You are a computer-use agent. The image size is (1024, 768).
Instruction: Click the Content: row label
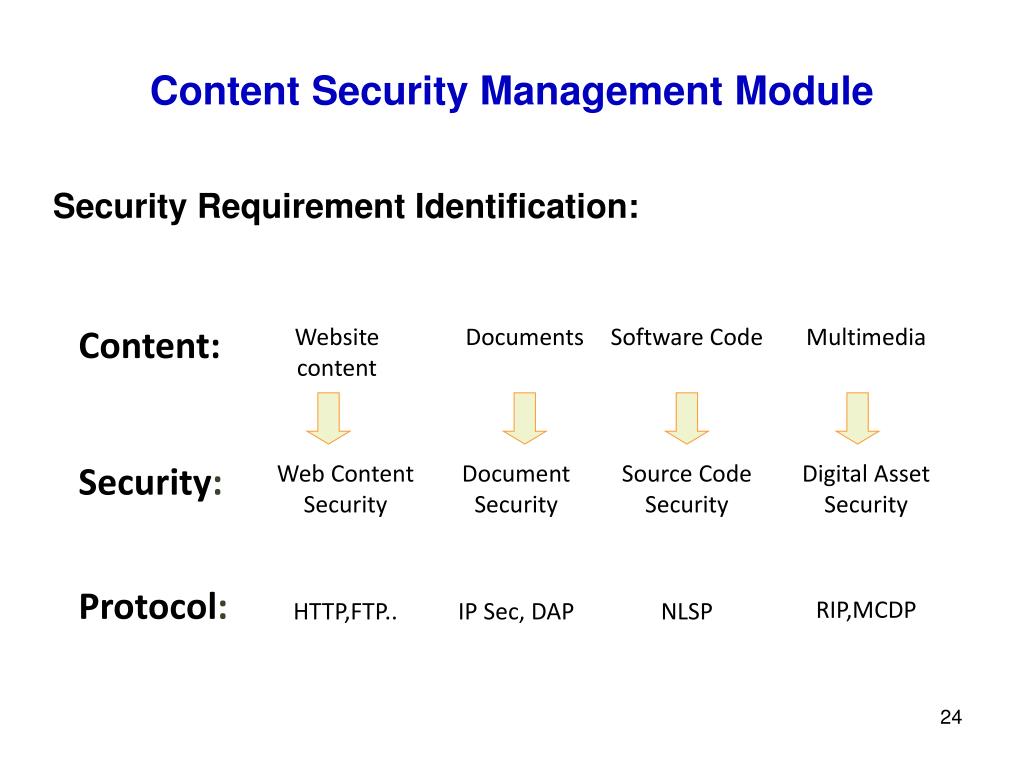[150, 345]
